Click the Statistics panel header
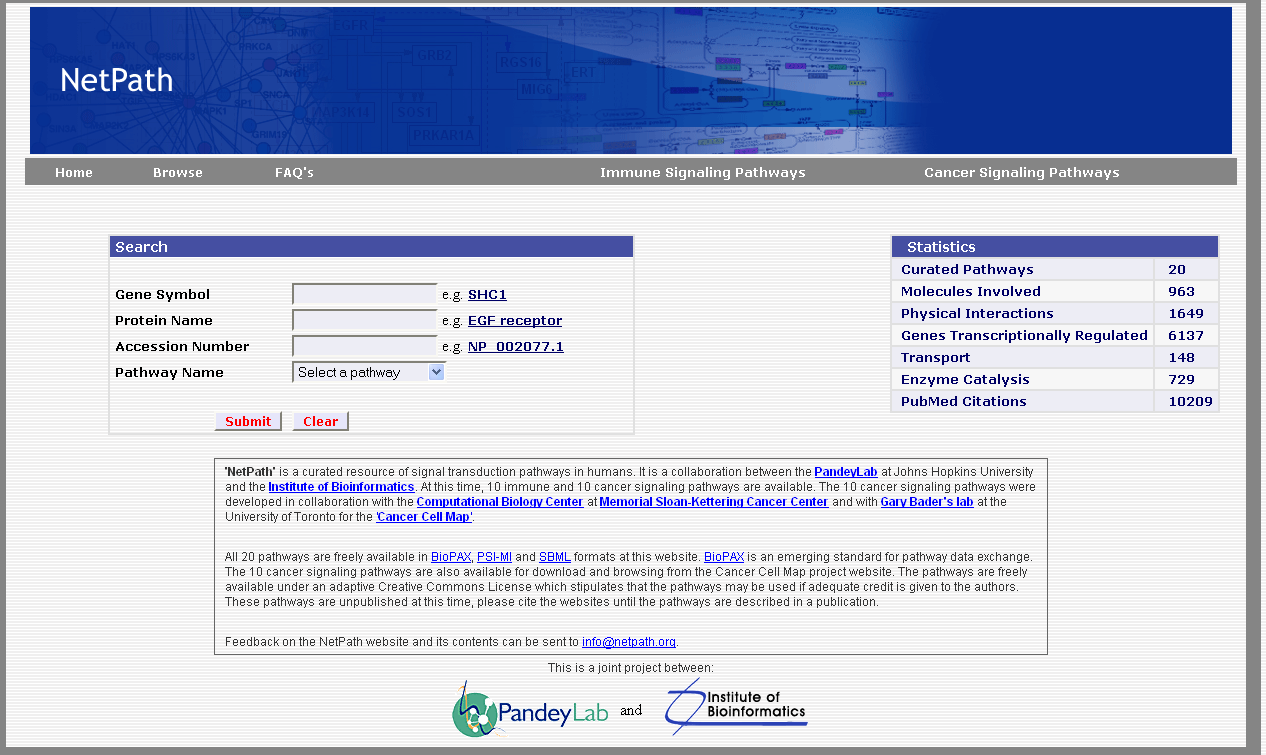 tap(1055, 247)
